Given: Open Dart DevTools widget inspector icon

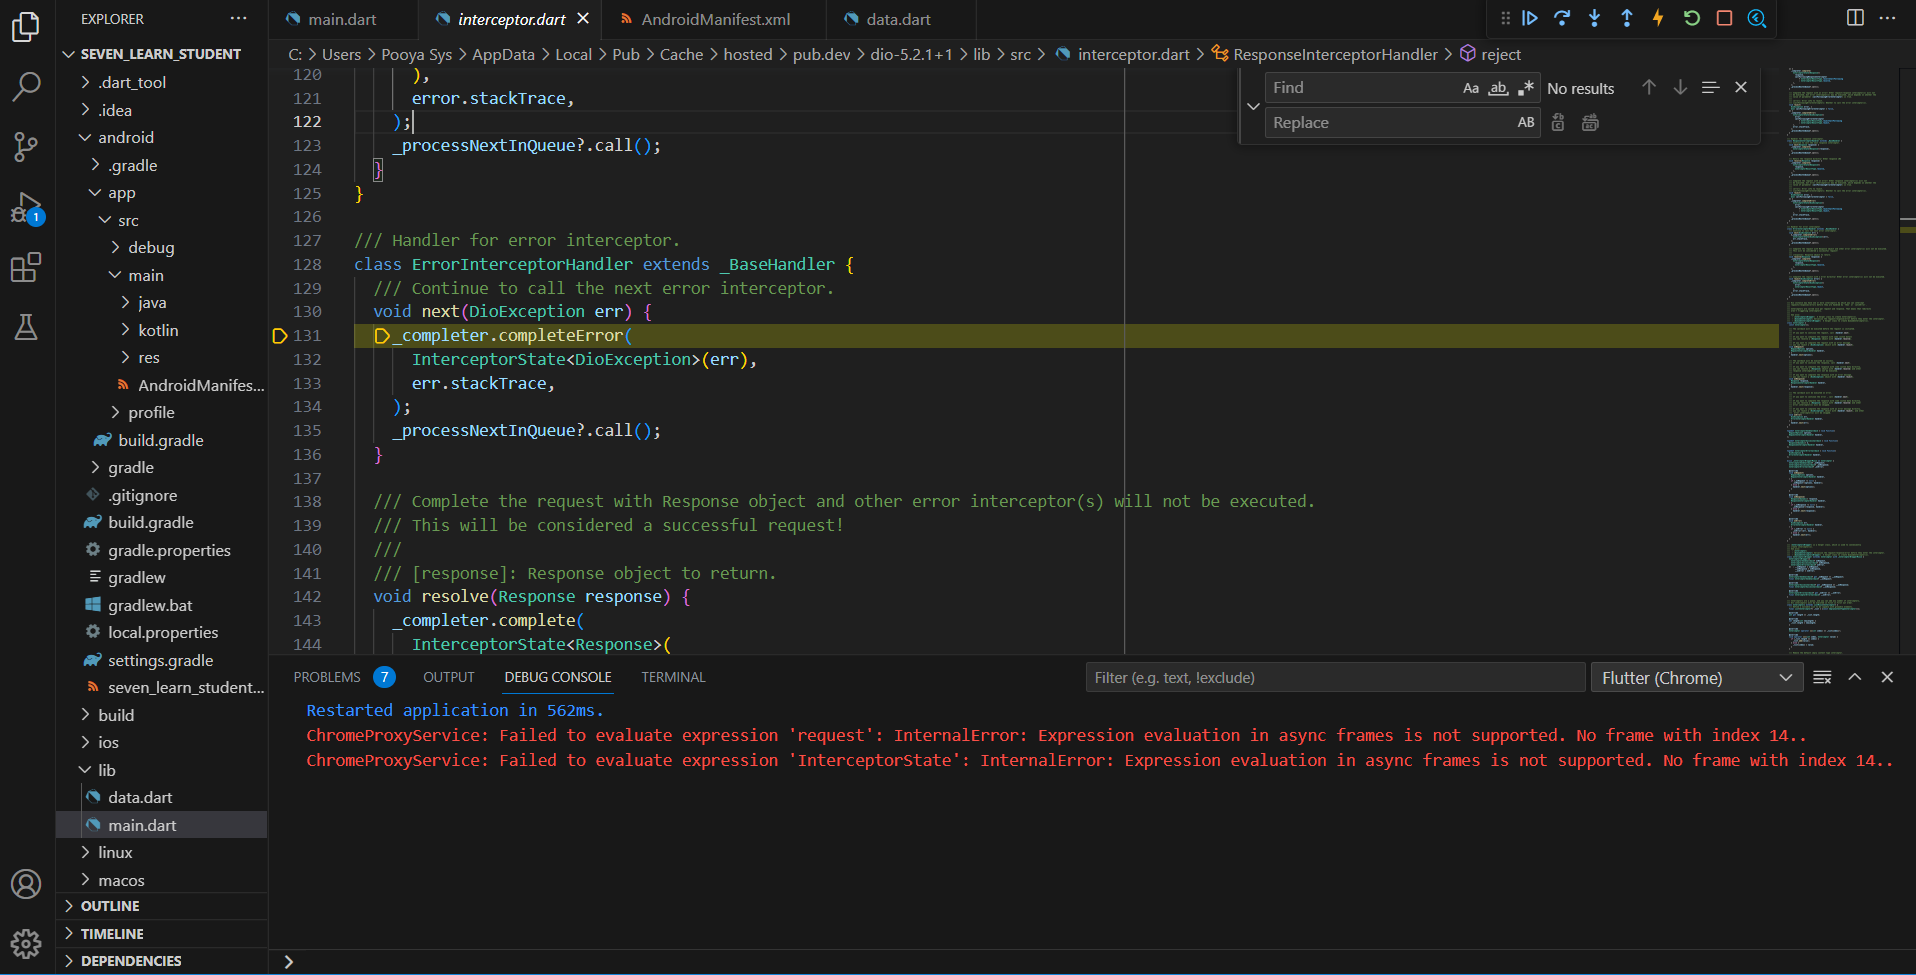Looking at the screenshot, I should [x=1757, y=18].
